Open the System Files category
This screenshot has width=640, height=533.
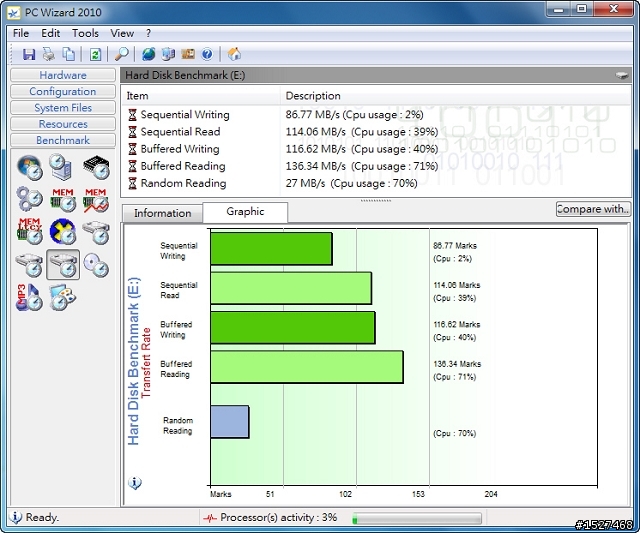pyautogui.click(x=63, y=108)
